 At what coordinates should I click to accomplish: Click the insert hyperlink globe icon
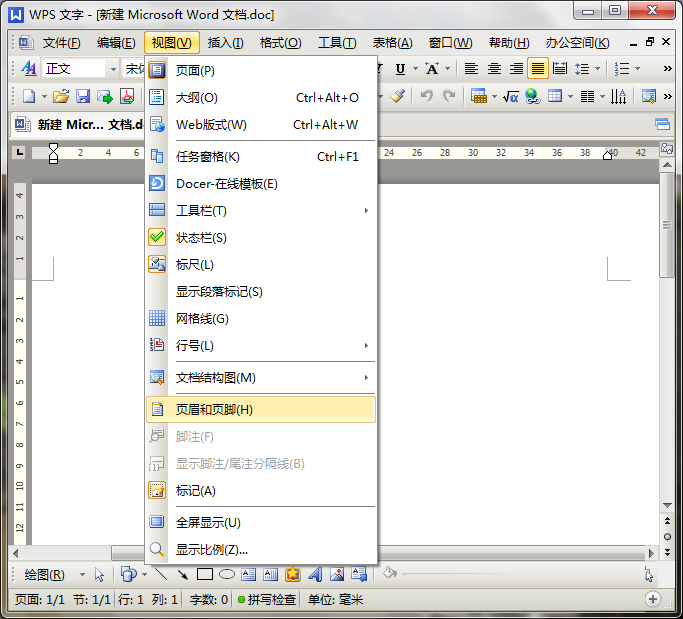[x=532, y=96]
